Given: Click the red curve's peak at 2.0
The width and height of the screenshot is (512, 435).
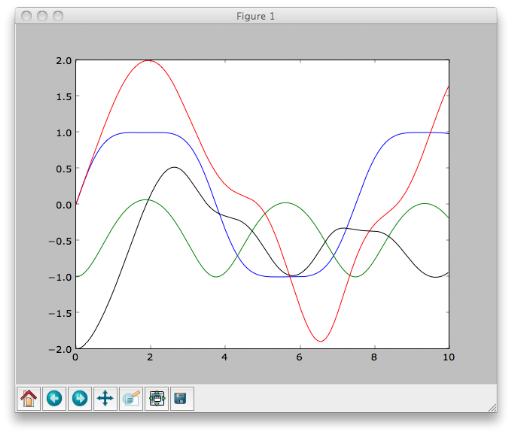Looking at the screenshot, I should coord(149,61).
